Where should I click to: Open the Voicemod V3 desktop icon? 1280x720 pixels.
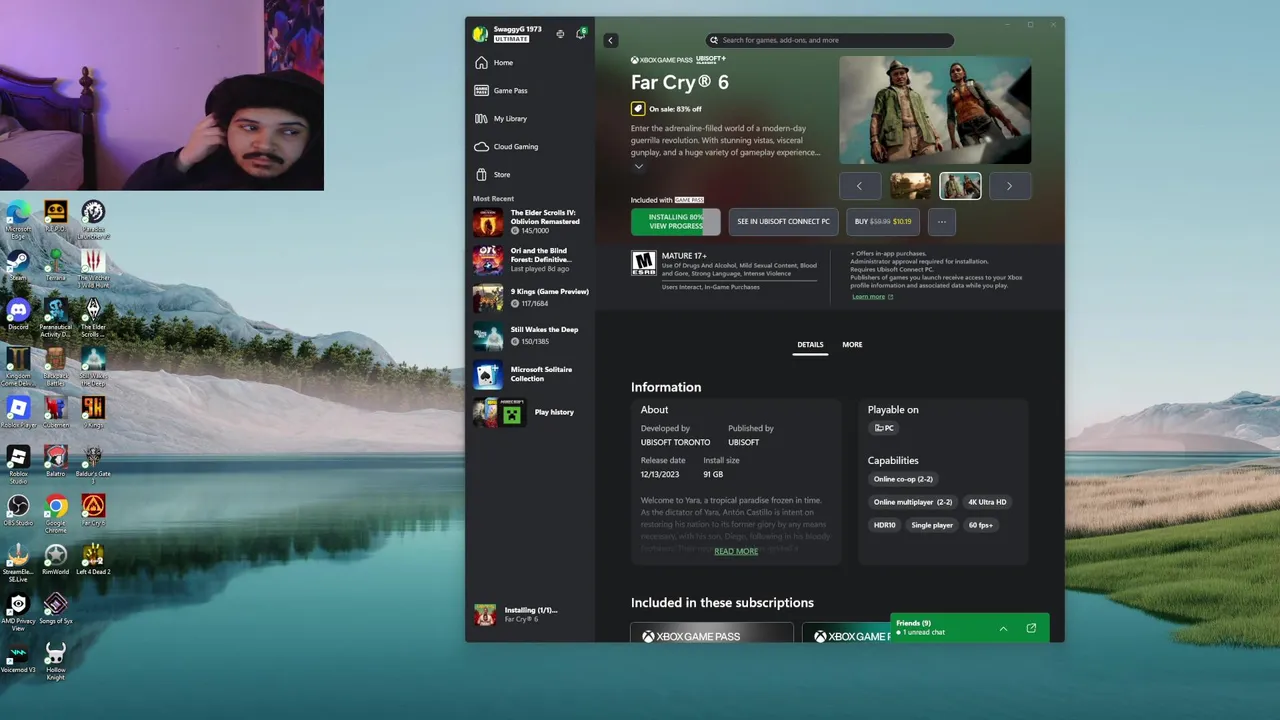[x=18, y=659]
